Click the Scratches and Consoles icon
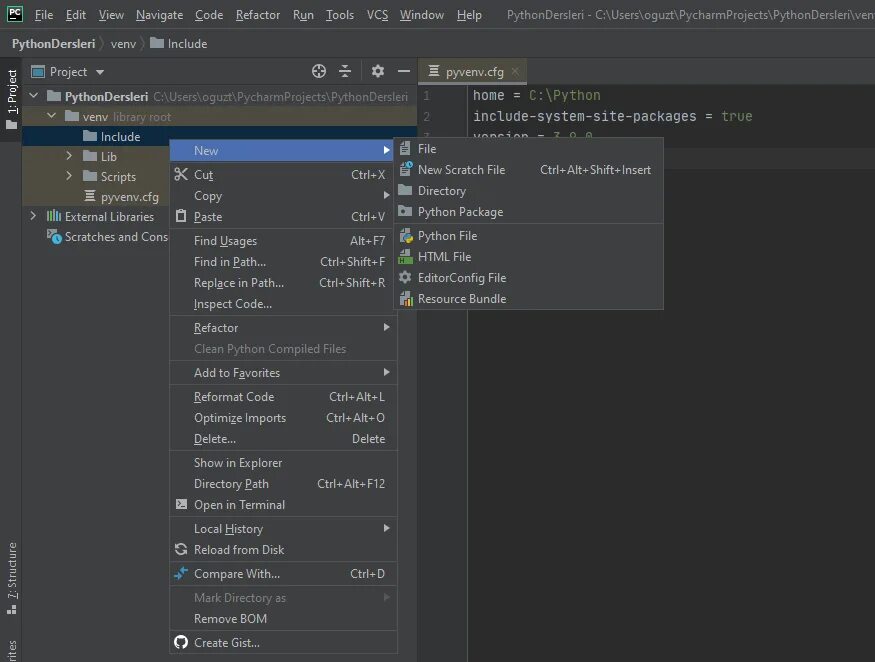The height and width of the screenshot is (662, 875). click(x=54, y=237)
